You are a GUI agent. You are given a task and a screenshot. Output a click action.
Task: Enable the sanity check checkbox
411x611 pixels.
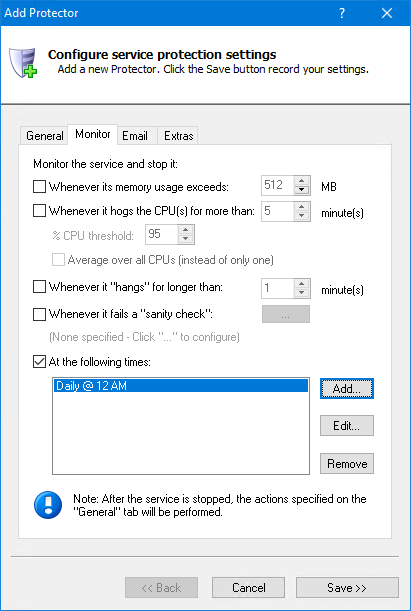coord(39,314)
